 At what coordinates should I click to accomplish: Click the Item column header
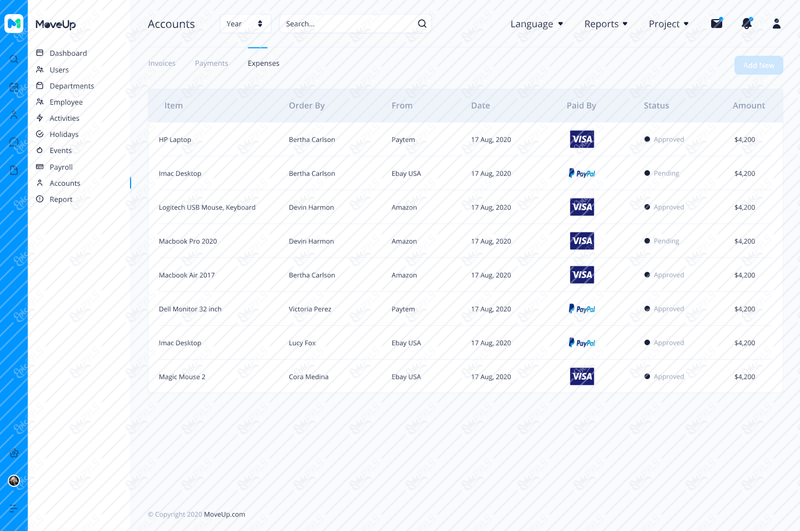[173, 106]
